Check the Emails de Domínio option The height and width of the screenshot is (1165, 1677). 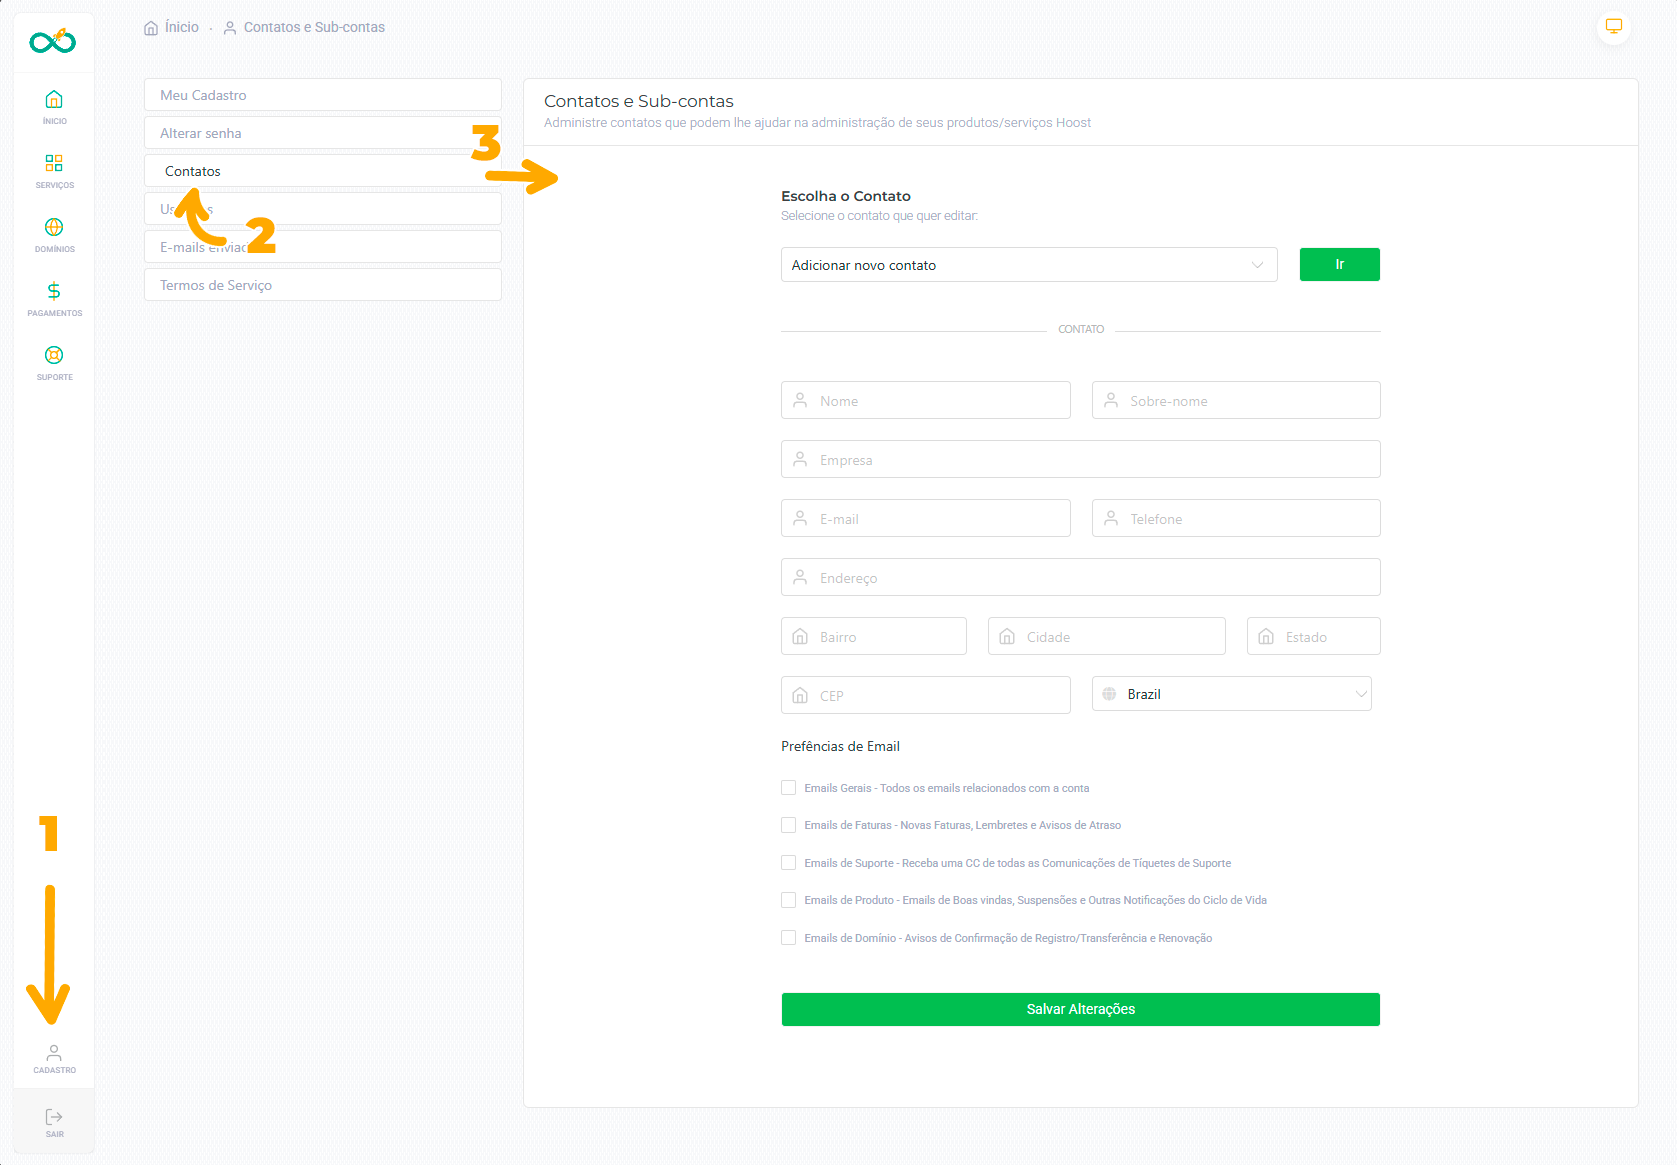click(x=789, y=938)
